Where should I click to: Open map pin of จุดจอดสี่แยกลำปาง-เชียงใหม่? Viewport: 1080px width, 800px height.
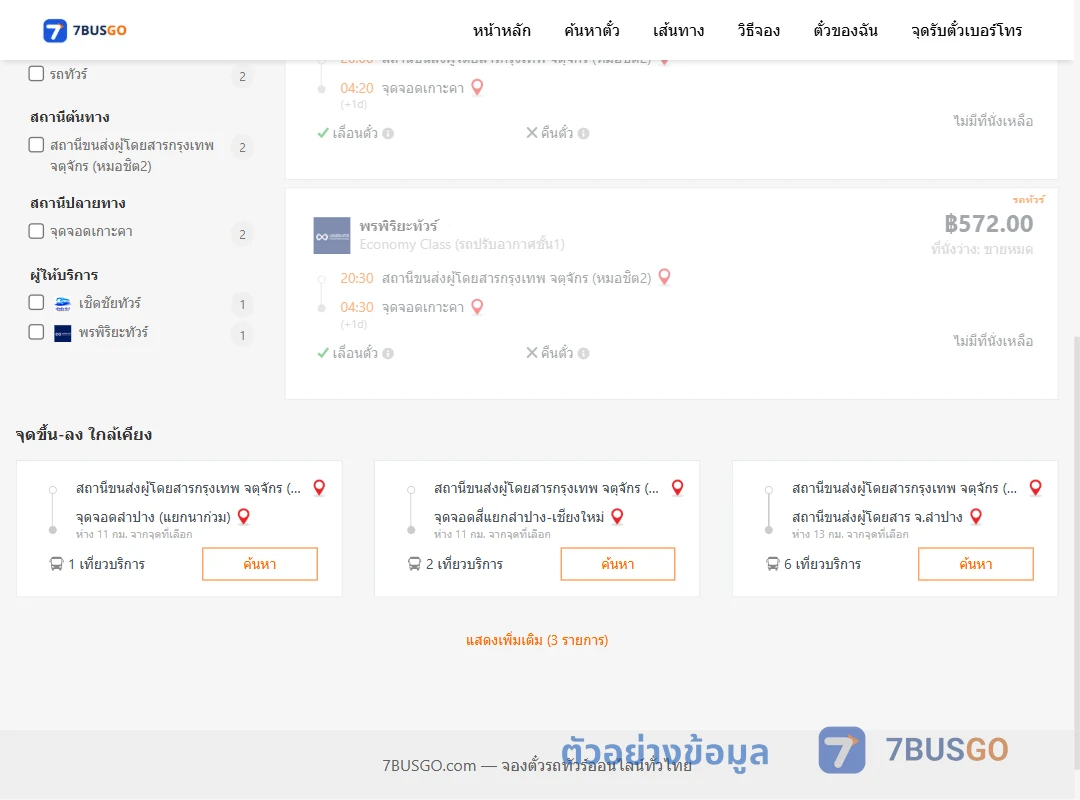tap(617, 517)
